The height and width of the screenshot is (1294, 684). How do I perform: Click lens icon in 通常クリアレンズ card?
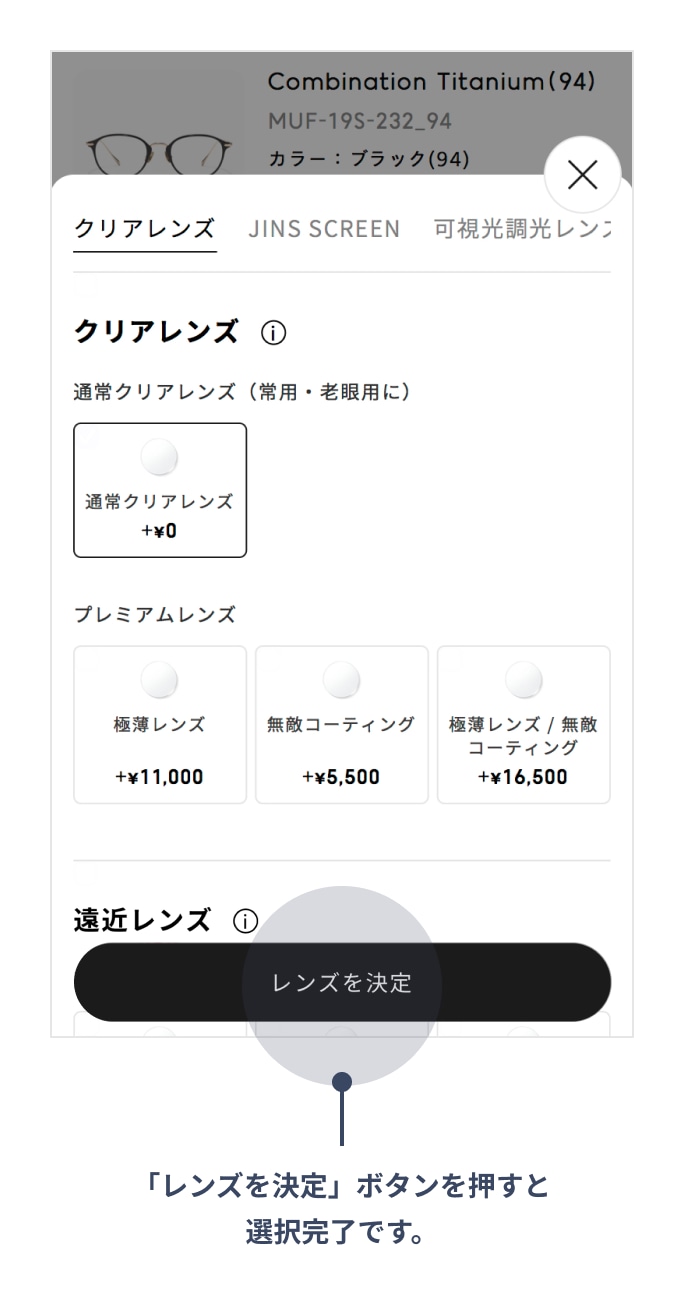coord(160,458)
